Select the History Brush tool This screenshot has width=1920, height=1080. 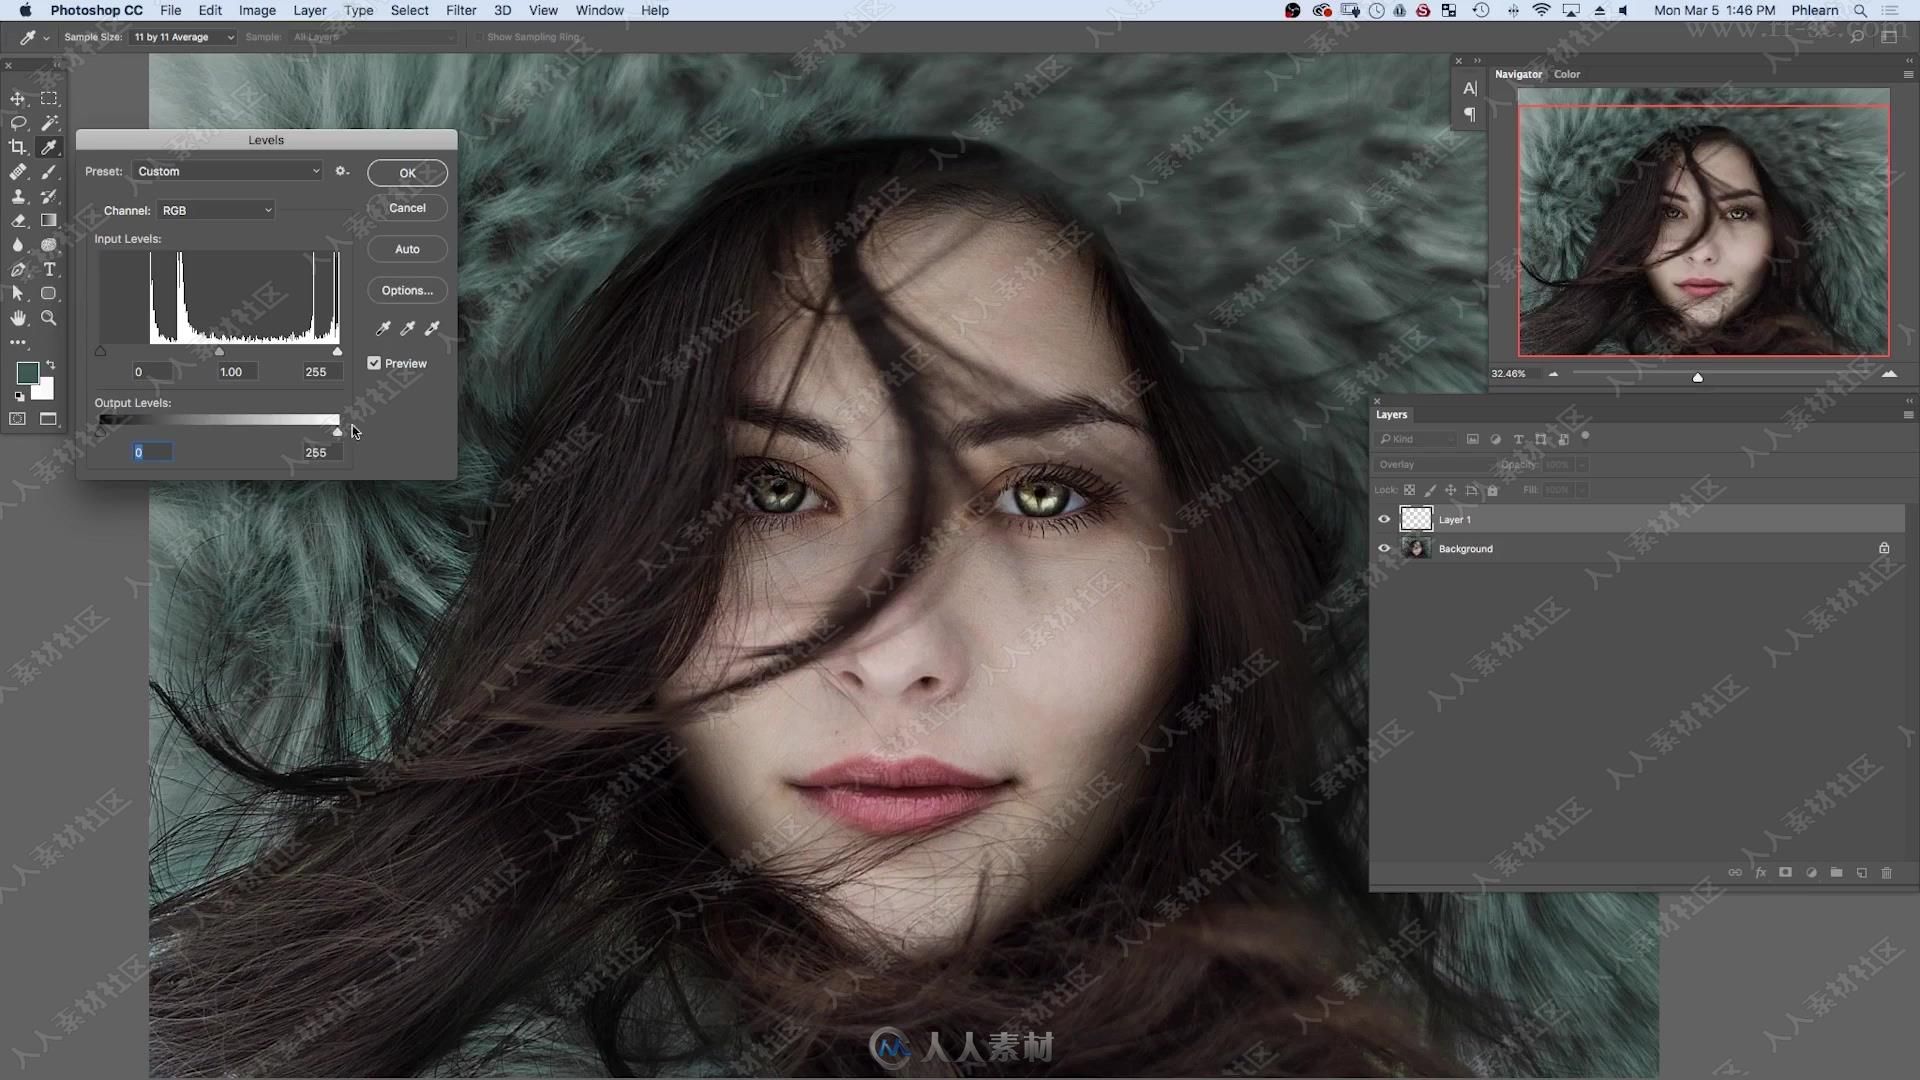(x=48, y=196)
